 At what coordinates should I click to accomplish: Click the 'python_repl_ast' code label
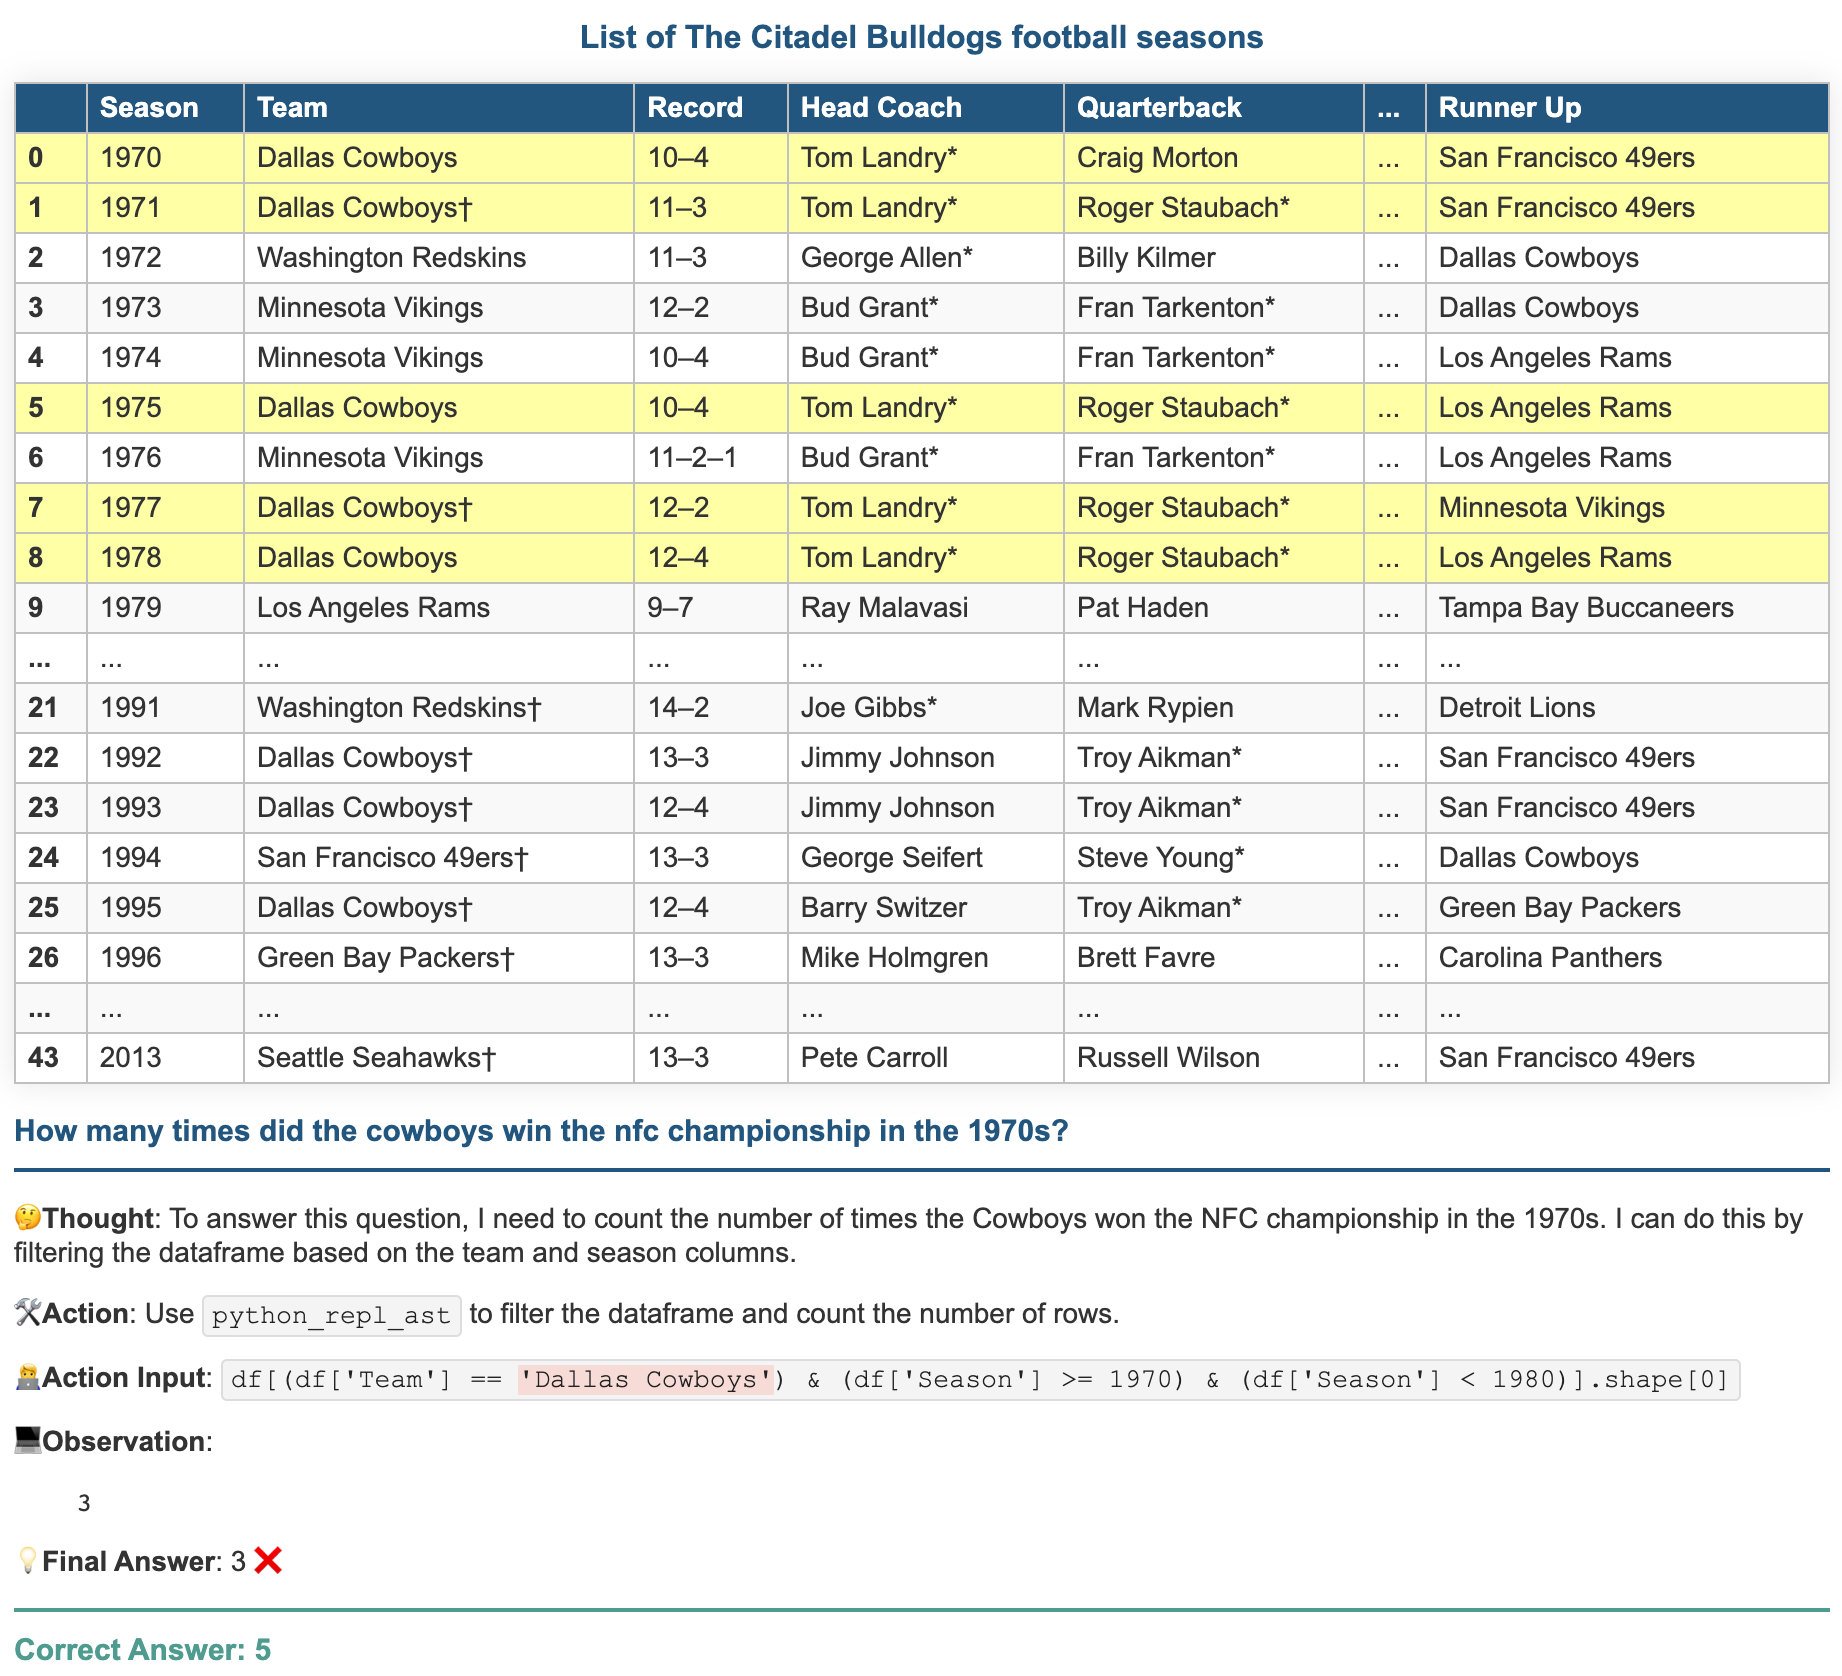[332, 1315]
